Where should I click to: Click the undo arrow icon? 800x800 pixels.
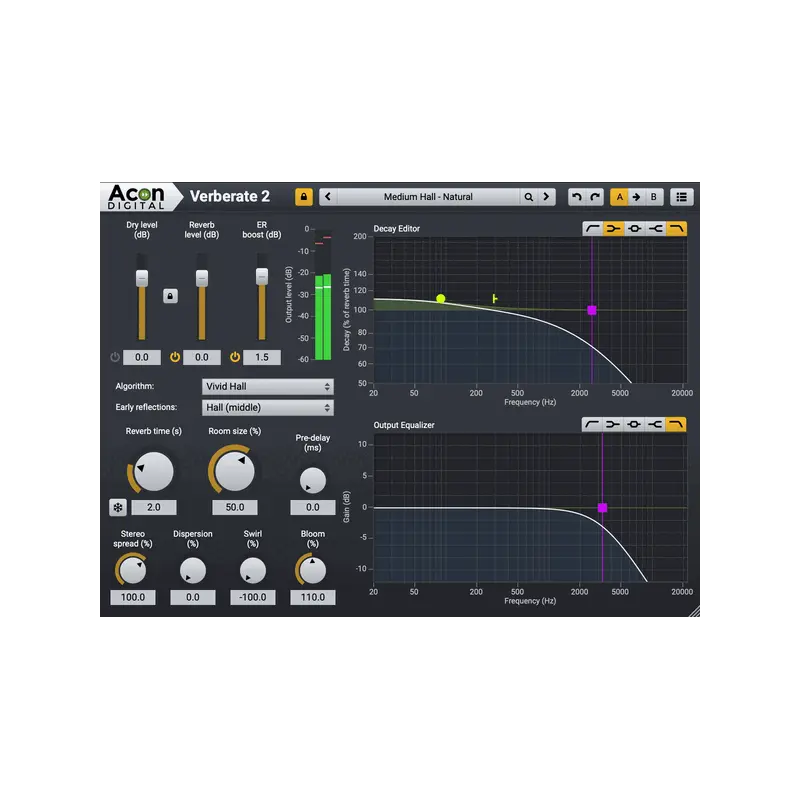pos(577,197)
